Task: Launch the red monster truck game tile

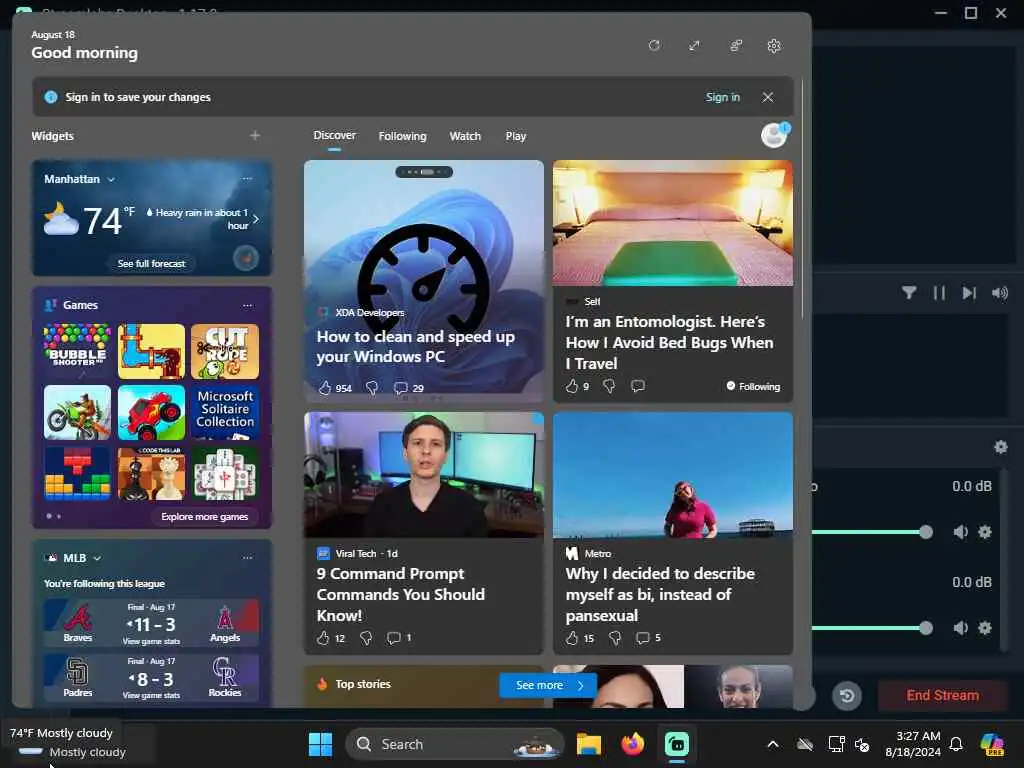Action: 151,412
